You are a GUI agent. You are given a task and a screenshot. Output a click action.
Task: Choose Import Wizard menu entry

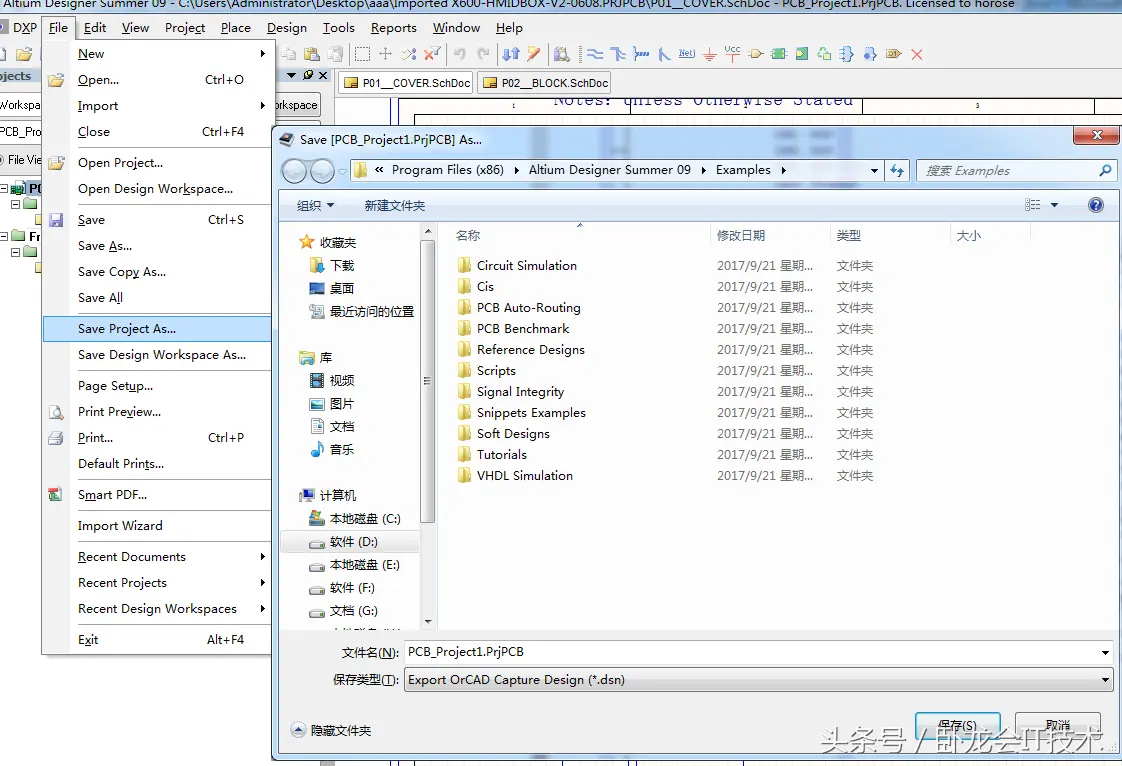[157, 525]
